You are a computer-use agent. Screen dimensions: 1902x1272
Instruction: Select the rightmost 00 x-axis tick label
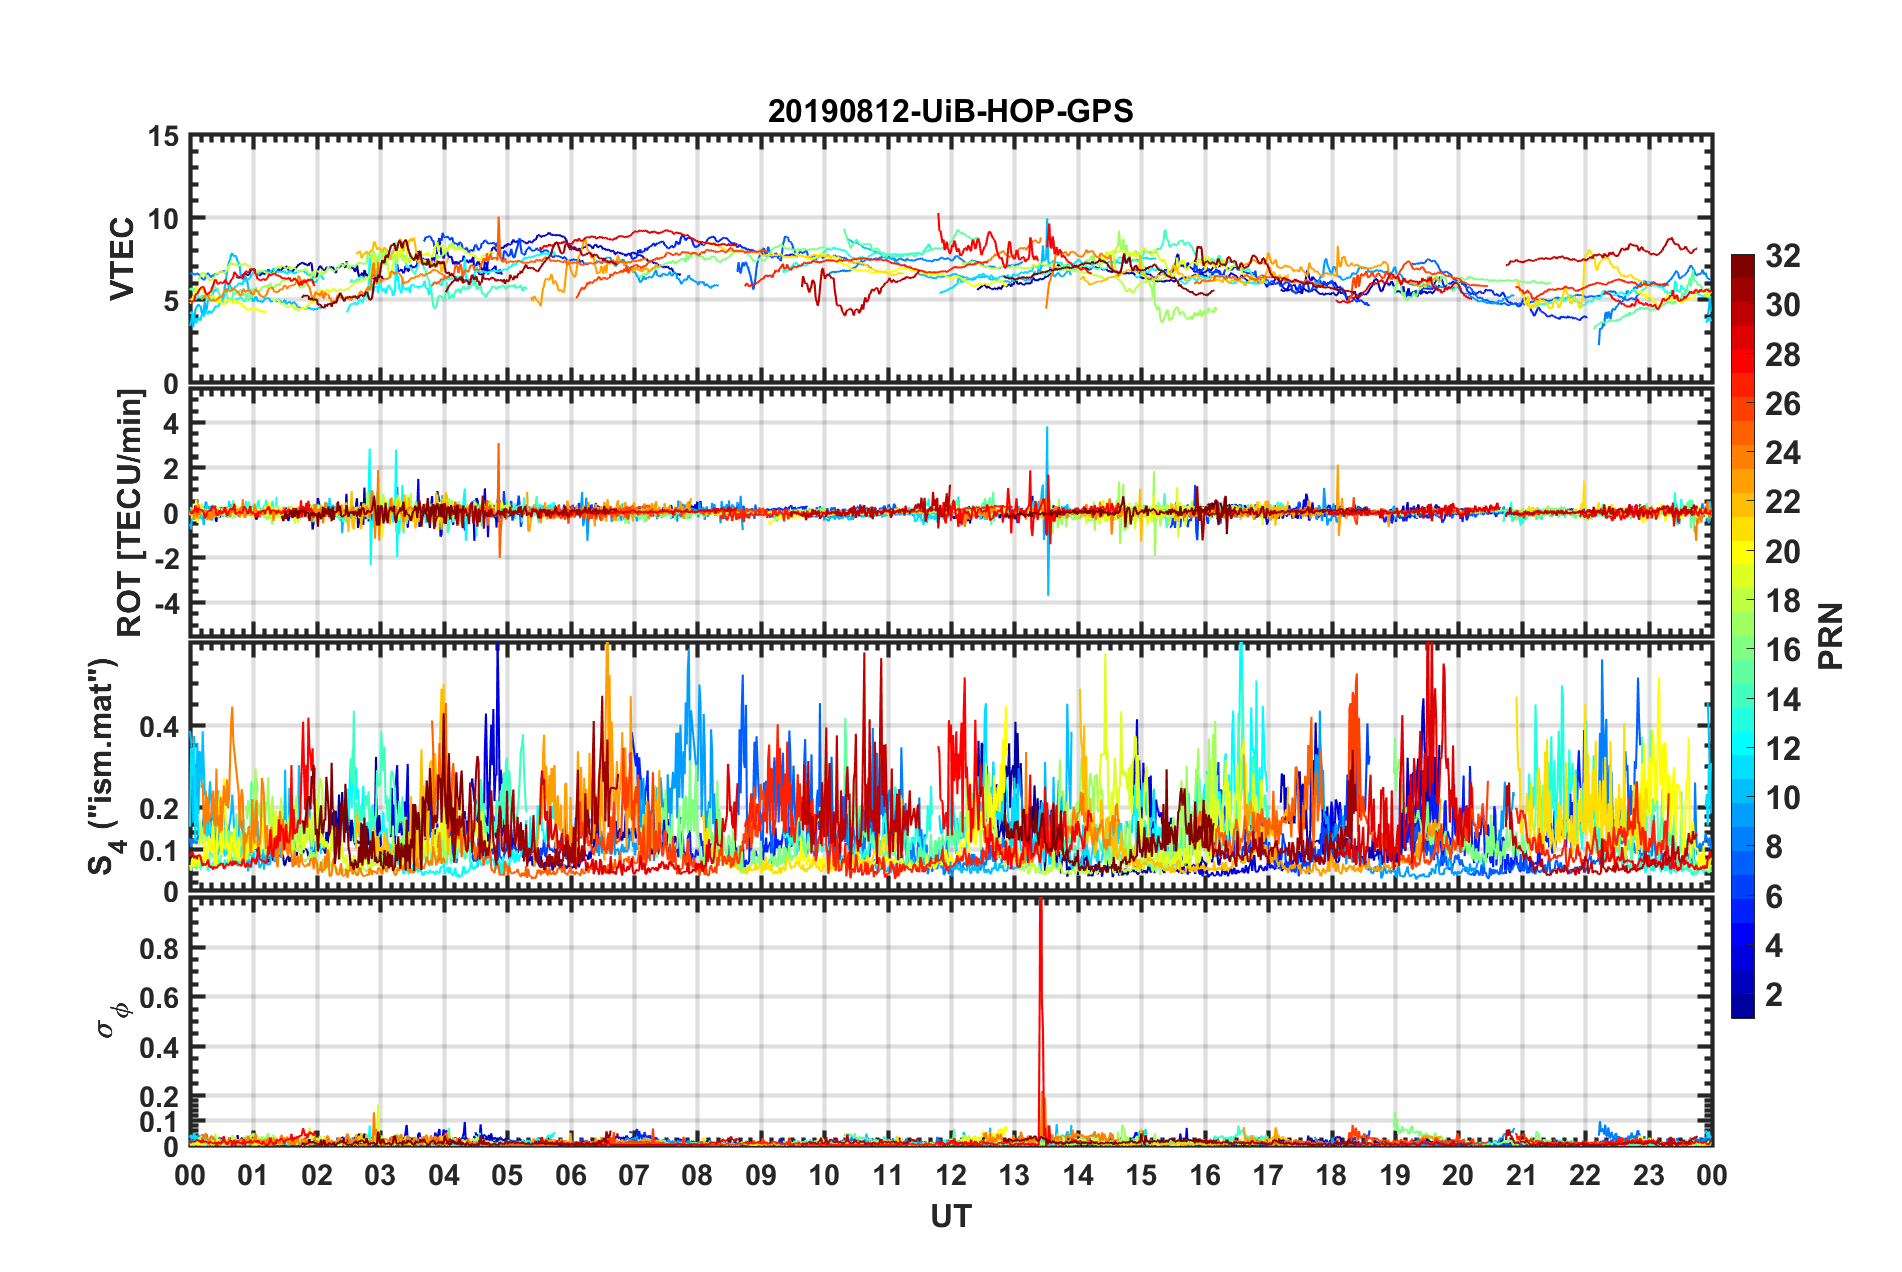pos(1711,1175)
